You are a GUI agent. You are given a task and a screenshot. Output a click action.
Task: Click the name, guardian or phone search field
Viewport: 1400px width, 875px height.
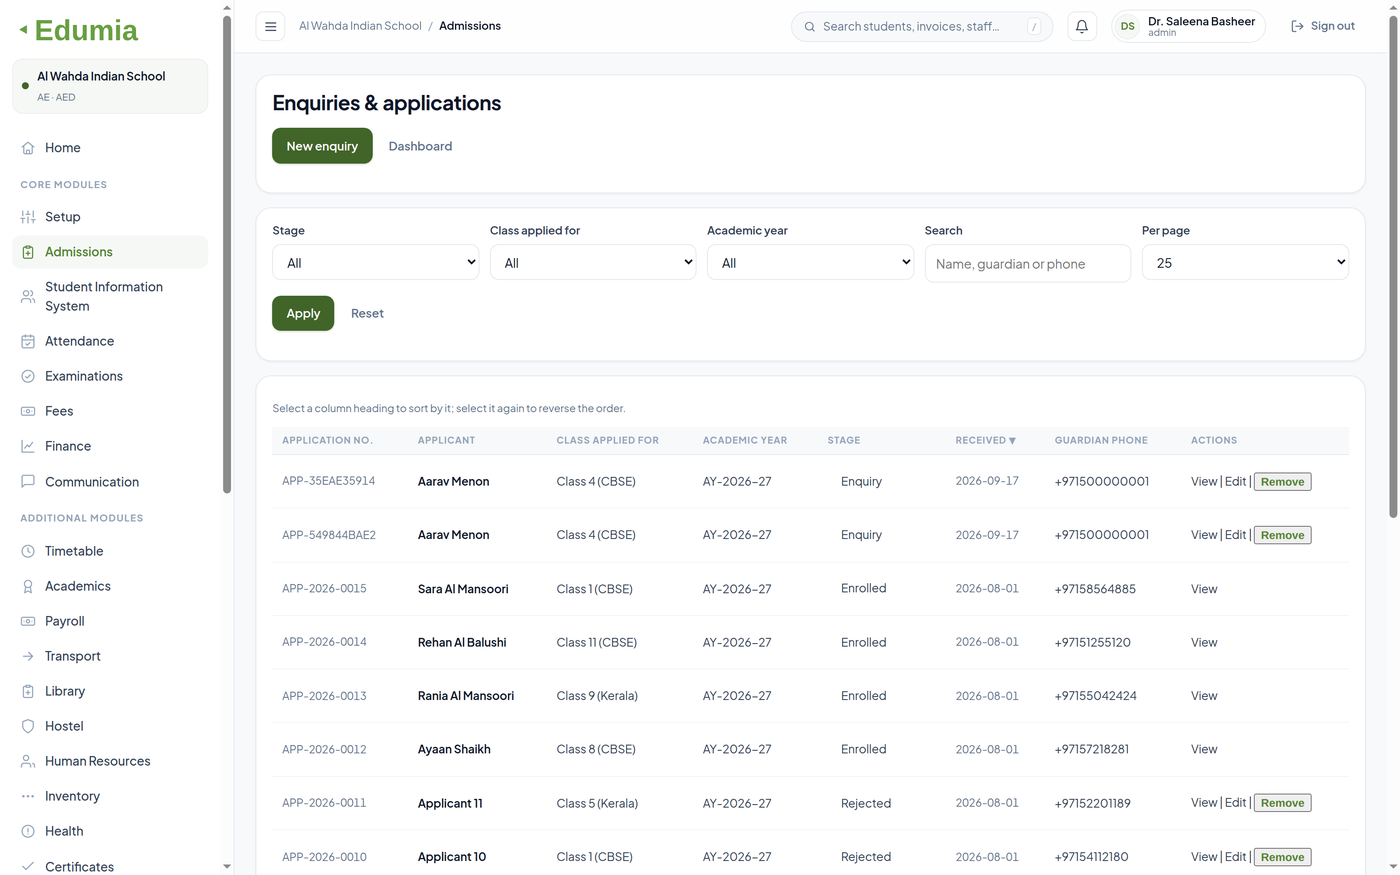(x=1027, y=264)
